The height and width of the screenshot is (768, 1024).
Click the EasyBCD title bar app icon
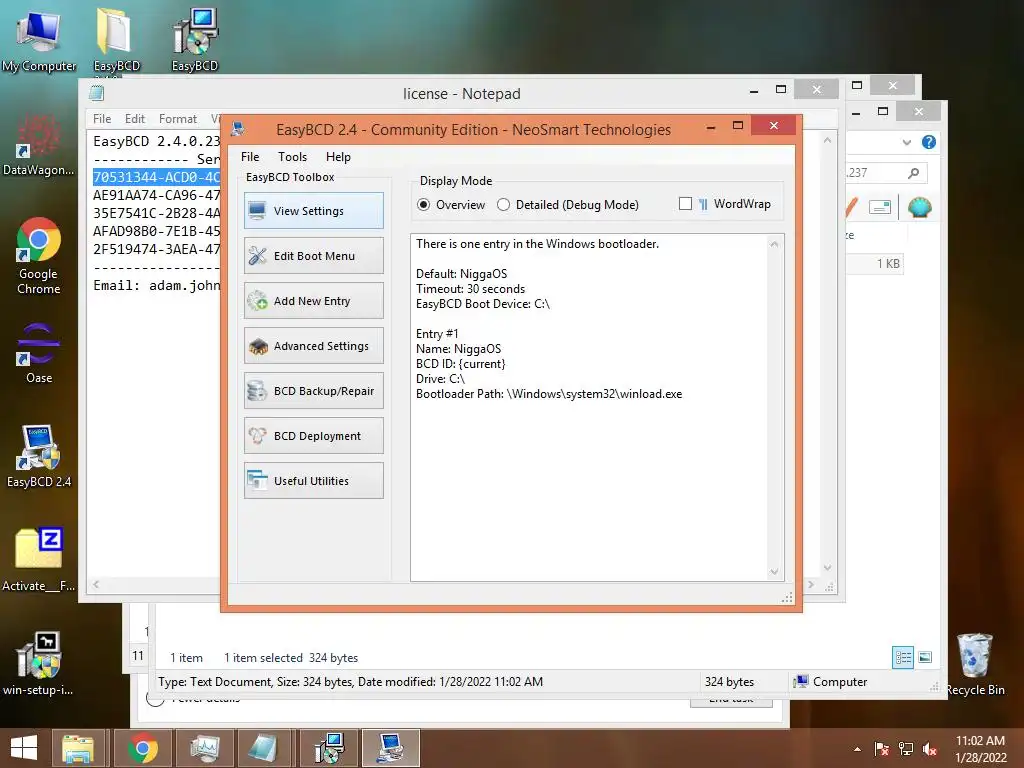(x=238, y=129)
